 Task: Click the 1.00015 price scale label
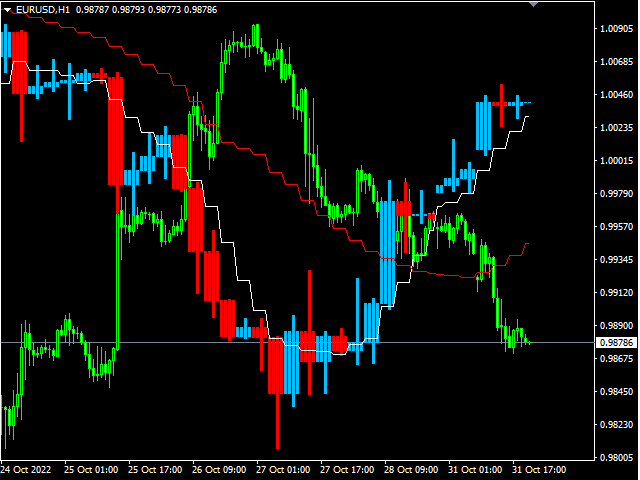616,161
